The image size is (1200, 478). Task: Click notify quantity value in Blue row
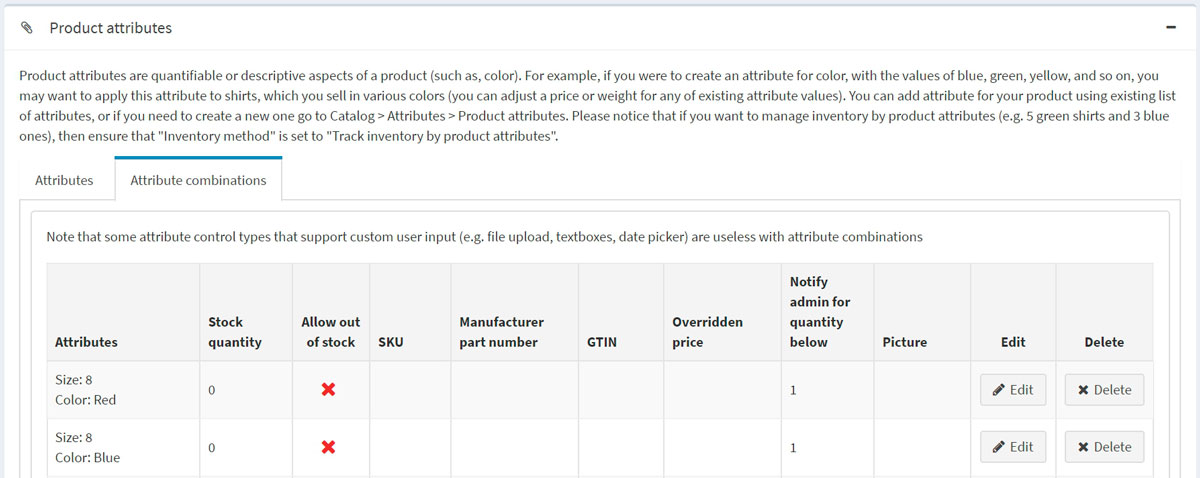tap(793, 447)
